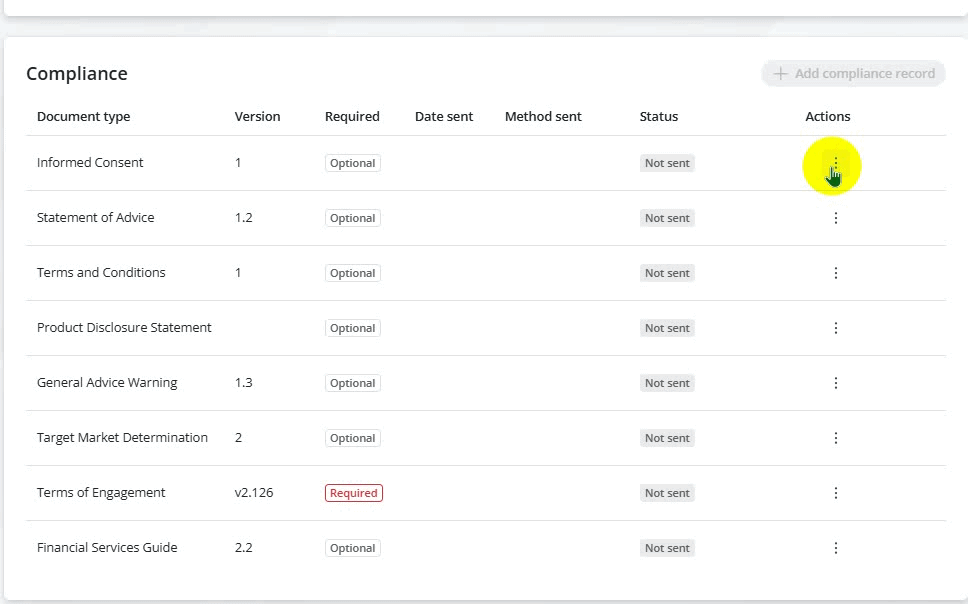Click the Date sent column header
This screenshot has height=604, width=968.
pos(443,116)
